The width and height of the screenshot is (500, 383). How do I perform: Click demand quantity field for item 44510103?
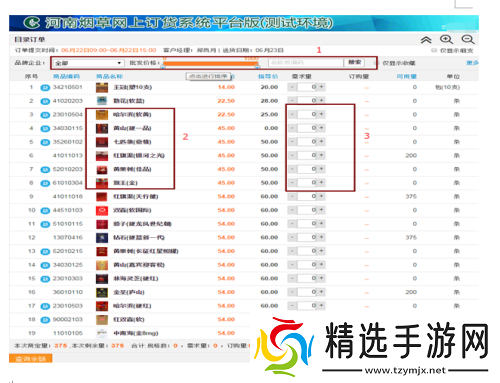[307, 210]
